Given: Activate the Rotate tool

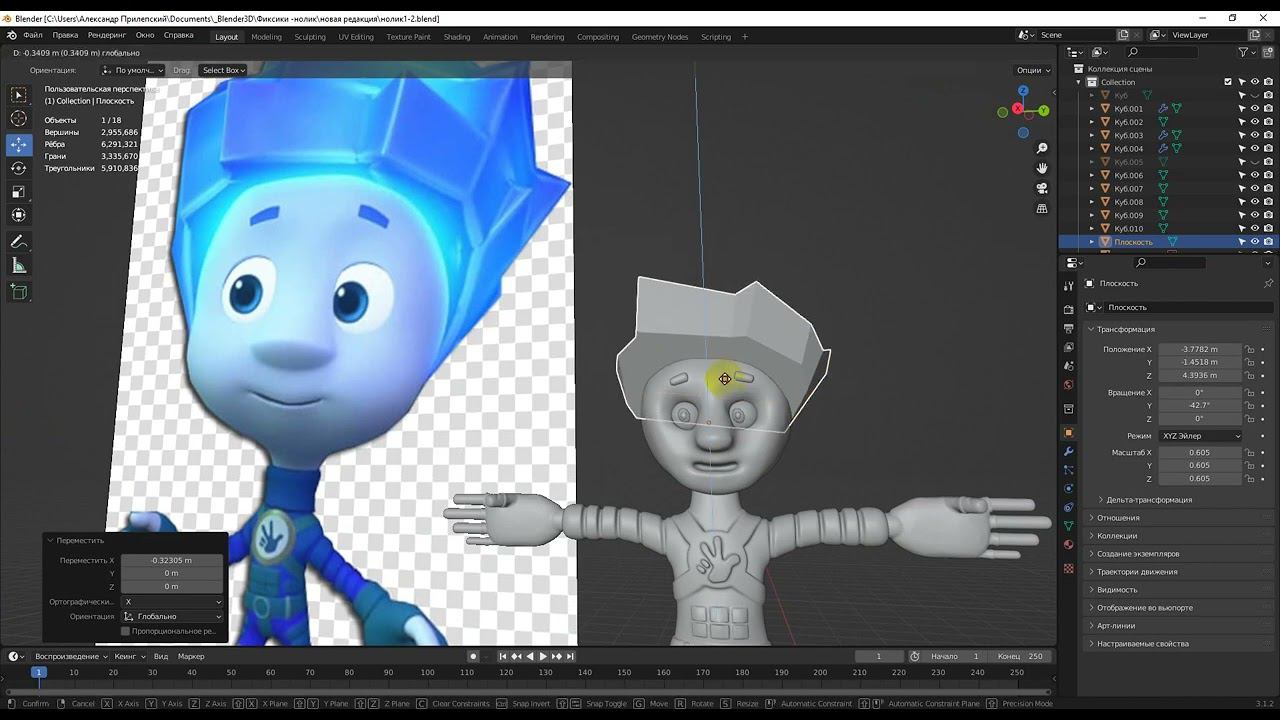Looking at the screenshot, I should click(x=19, y=168).
